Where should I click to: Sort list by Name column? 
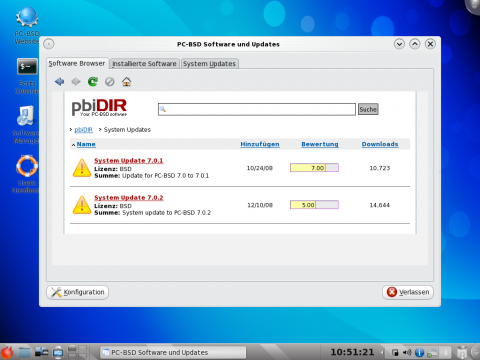pyautogui.click(x=86, y=144)
